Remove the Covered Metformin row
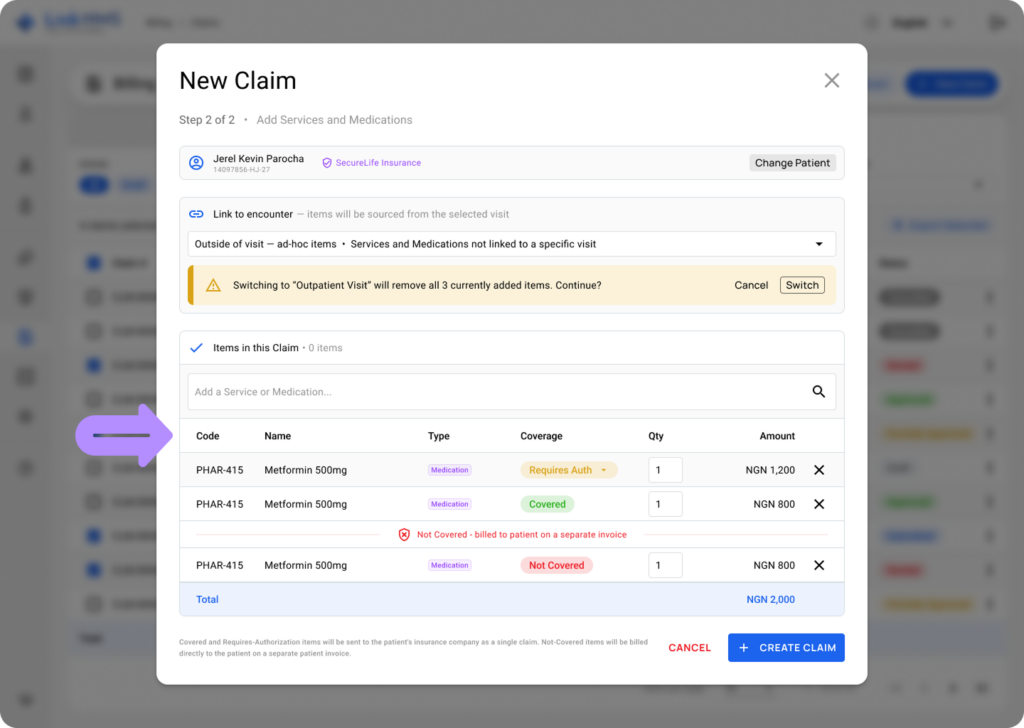Image resolution: width=1024 pixels, height=728 pixels. coord(819,504)
